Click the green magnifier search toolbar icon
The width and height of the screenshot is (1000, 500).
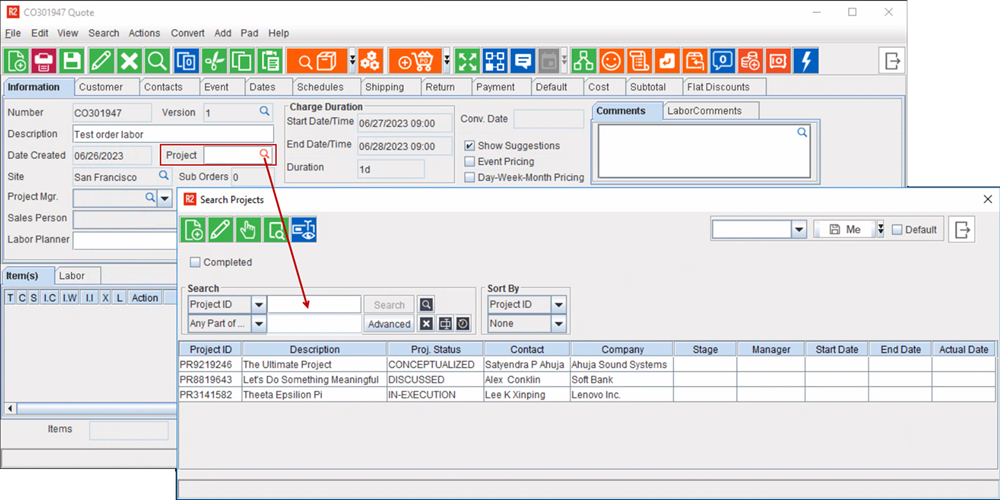coord(157,61)
